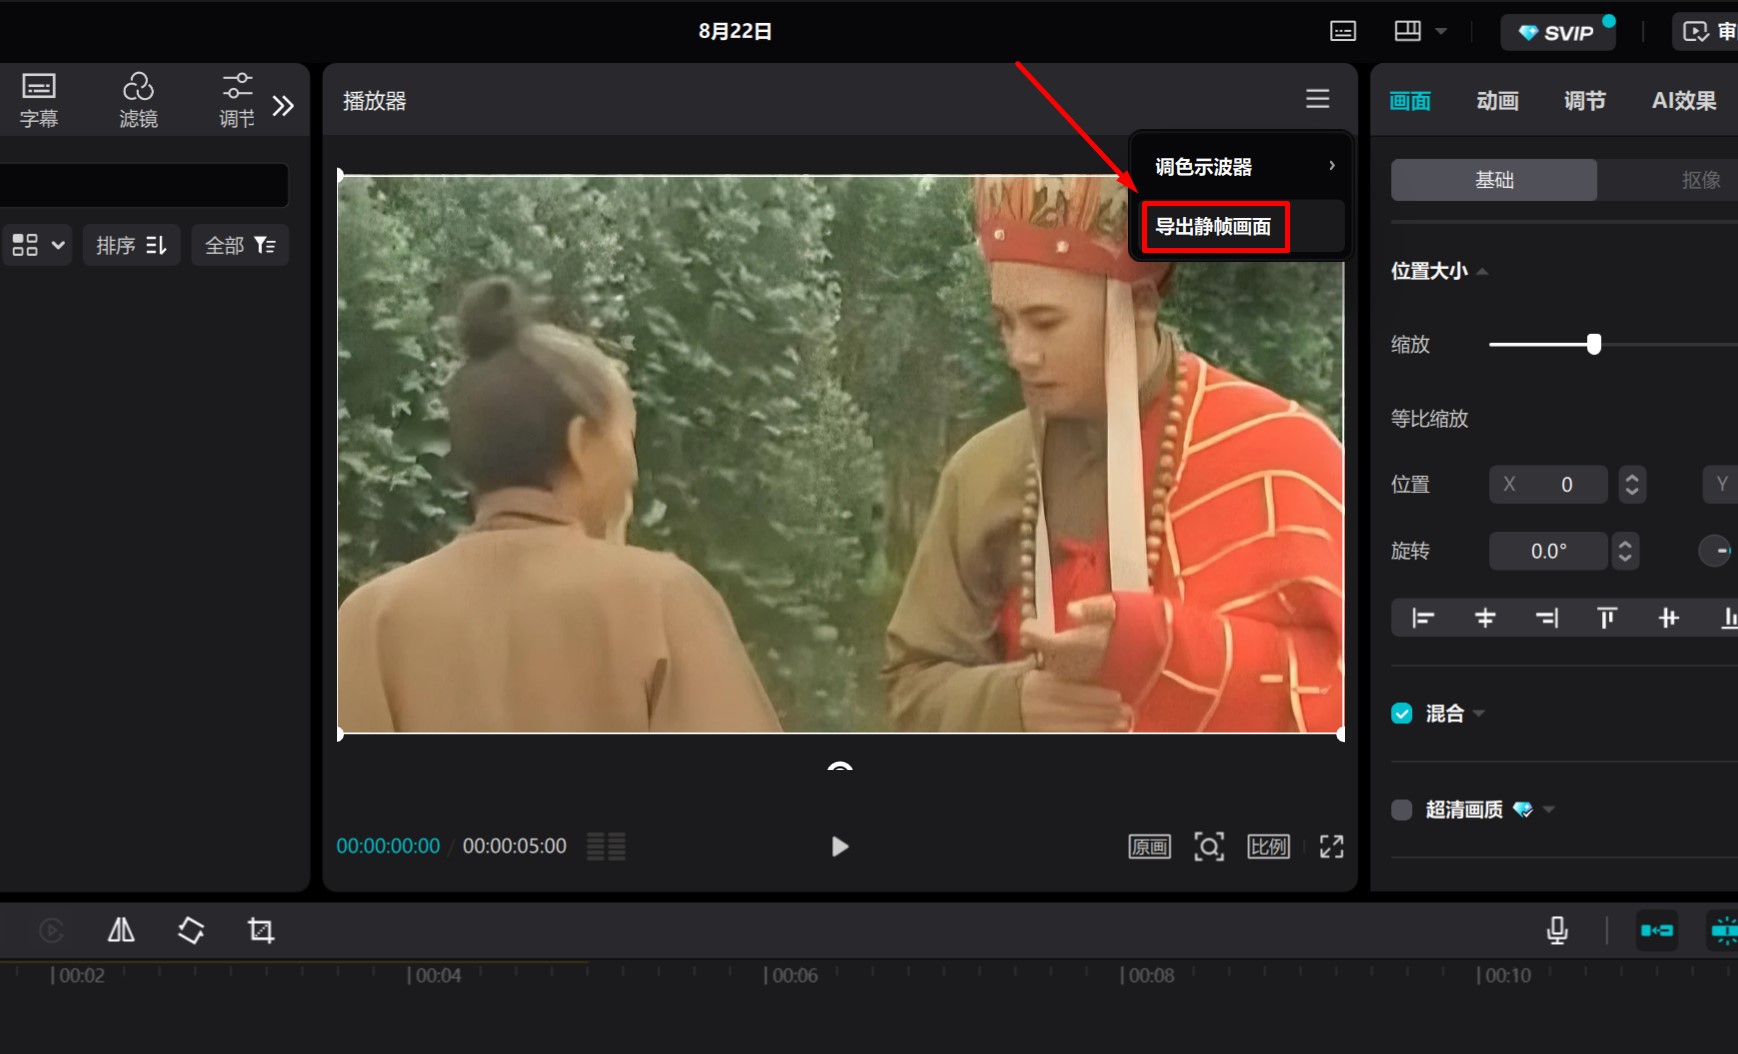The width and height of the screenshot is (1738, 1054).
Task: Play the video preview
Action: click(840, 847)
